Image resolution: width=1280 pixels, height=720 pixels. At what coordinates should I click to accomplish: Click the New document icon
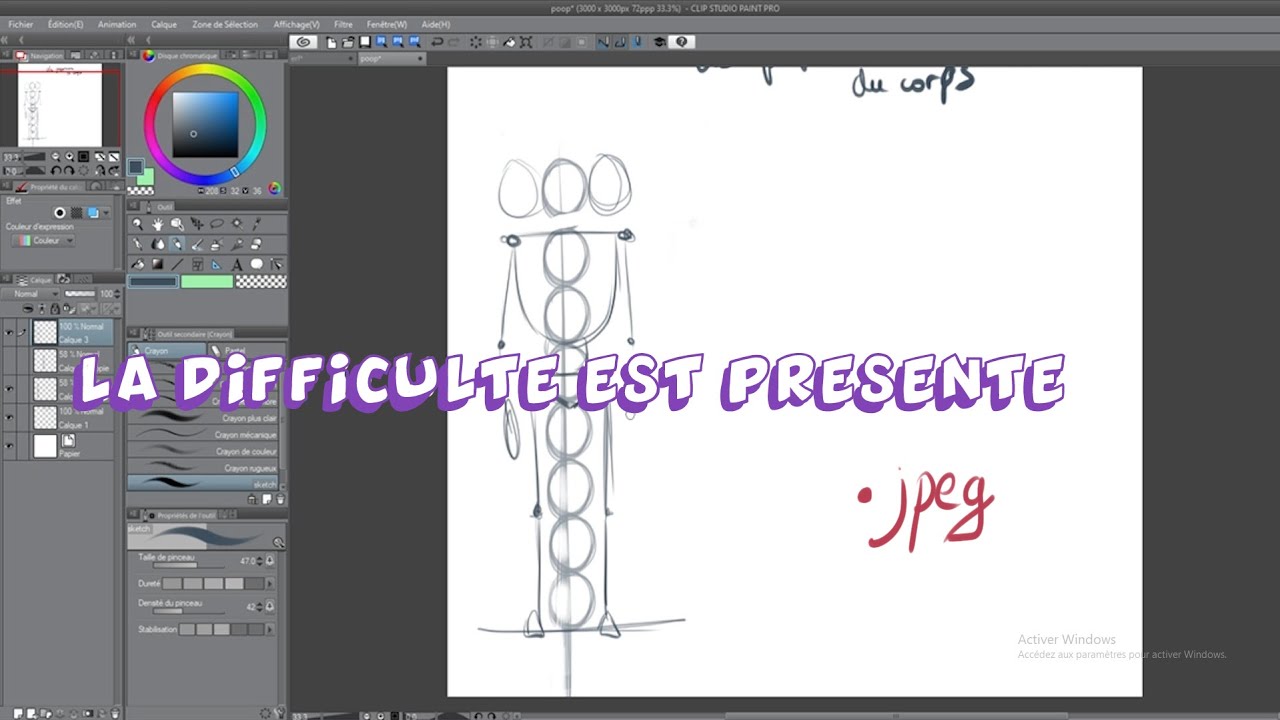pyautogui.click(x=331, y=42)
